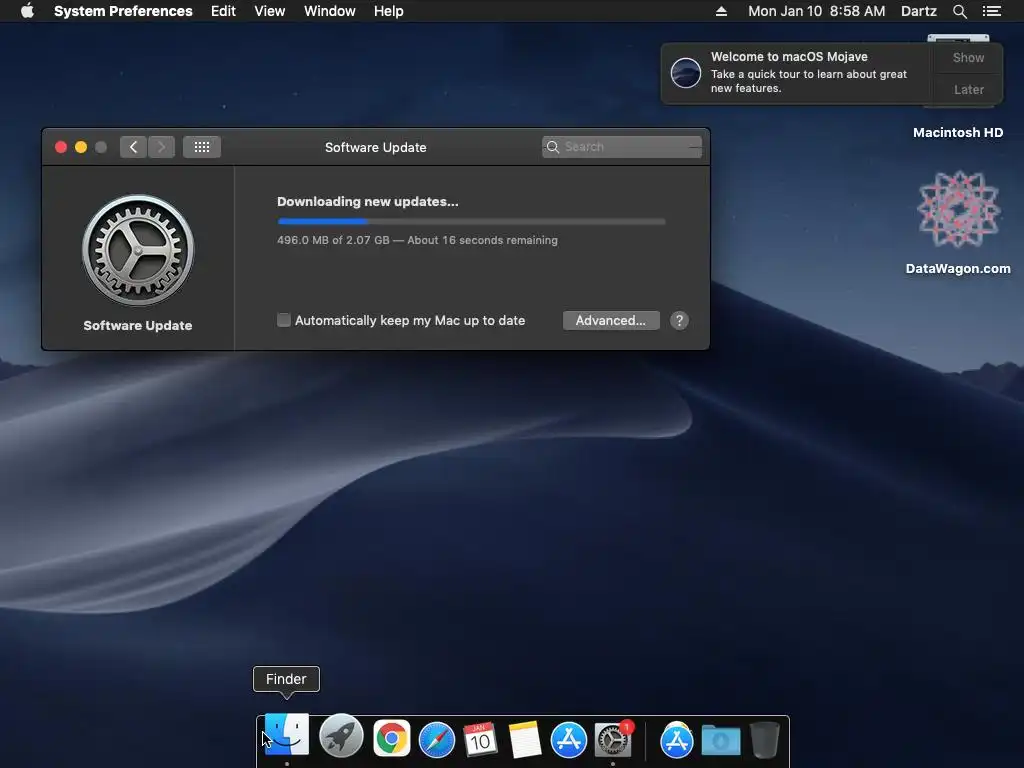Click the download progress bar
Viewport: 1024px width, 768px height.
point(472,221)
